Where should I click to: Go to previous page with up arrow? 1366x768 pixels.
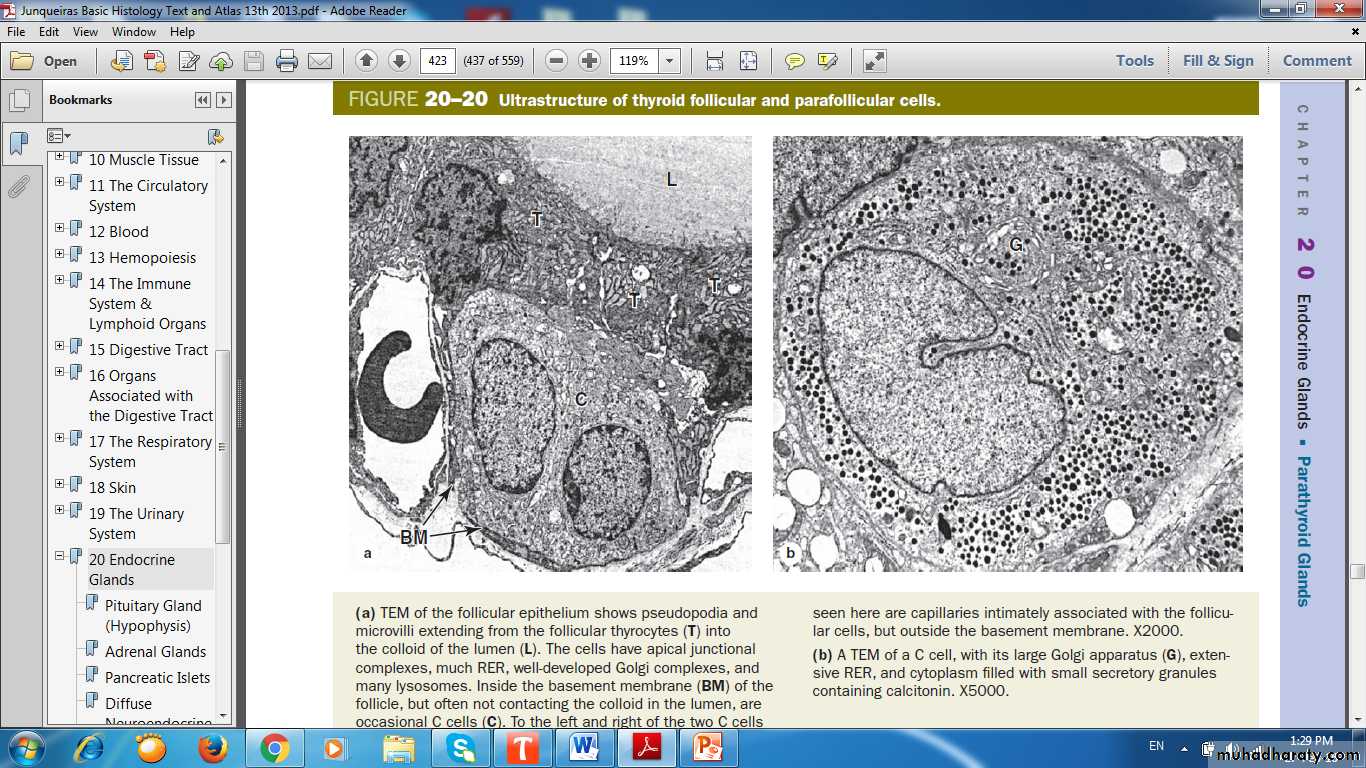[x=366, y=61]
